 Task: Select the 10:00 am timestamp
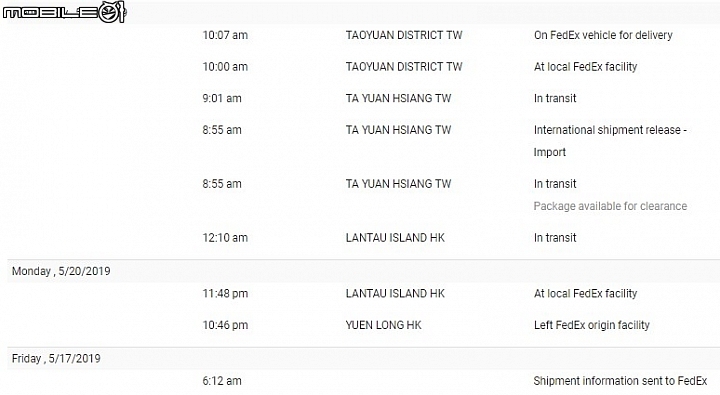pos(225,67)
